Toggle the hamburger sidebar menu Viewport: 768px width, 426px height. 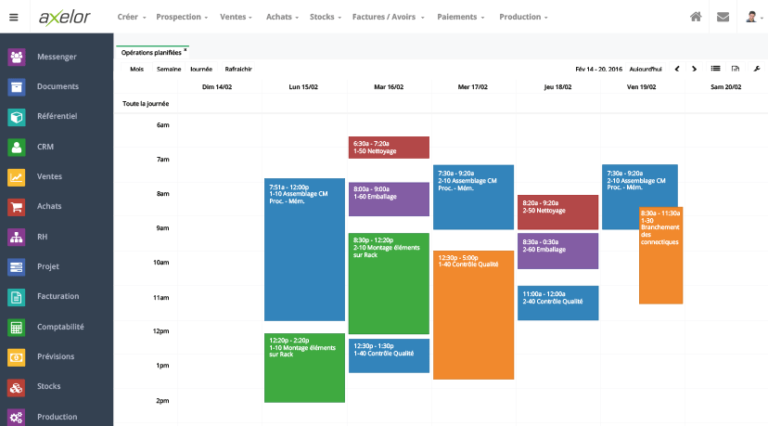[14, 17]
